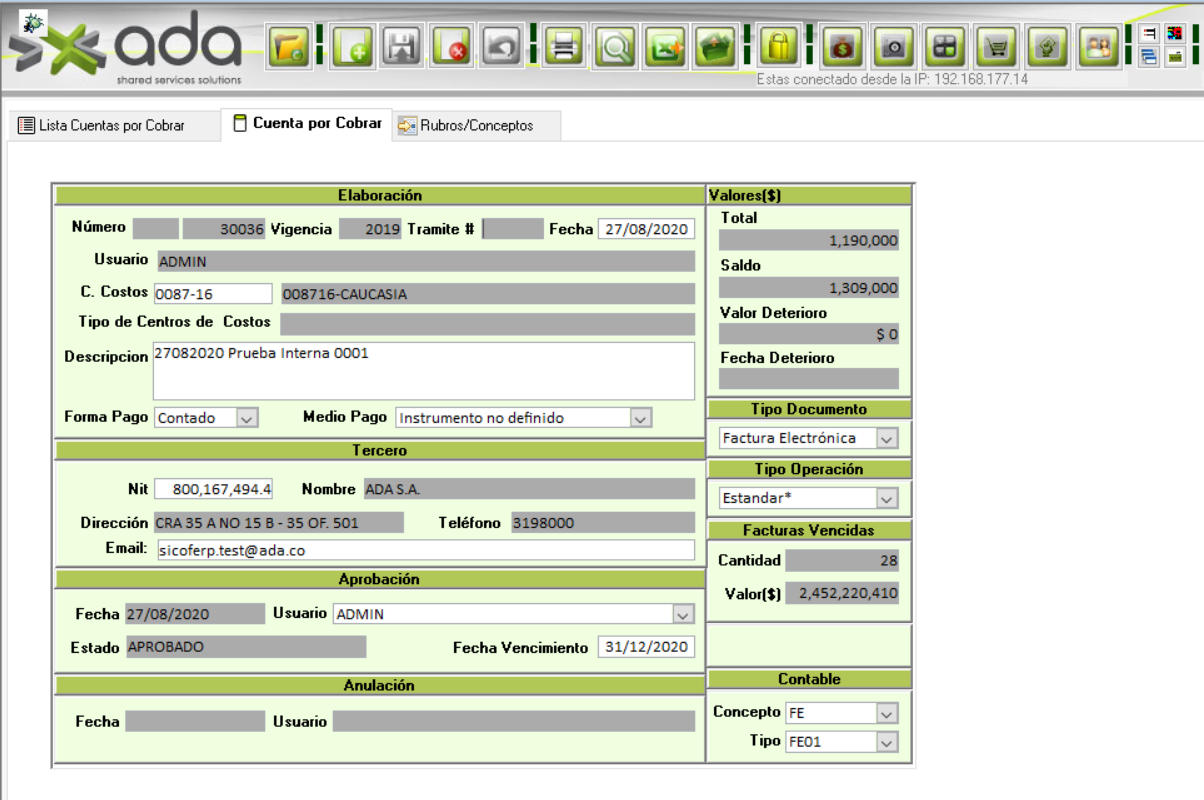Open the Medio Pago dropdown list
The image size is (1204, 800).
click(x=641, y=418)
